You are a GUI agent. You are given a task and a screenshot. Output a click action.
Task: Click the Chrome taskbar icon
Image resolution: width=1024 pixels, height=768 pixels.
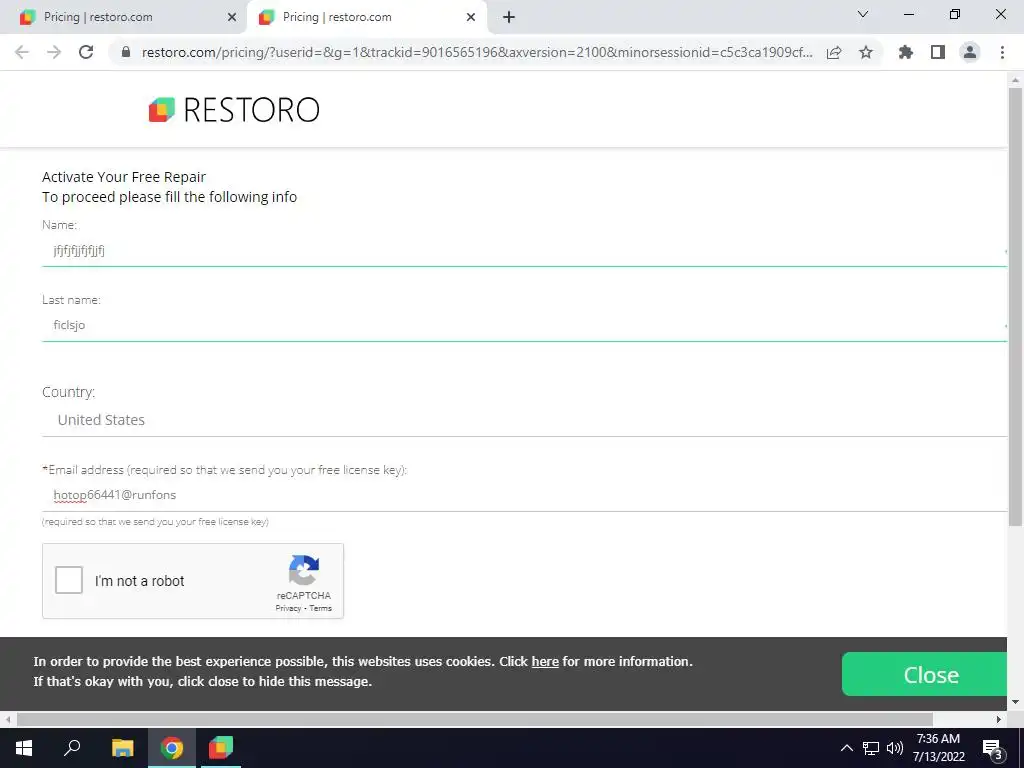tap(172, 748)
